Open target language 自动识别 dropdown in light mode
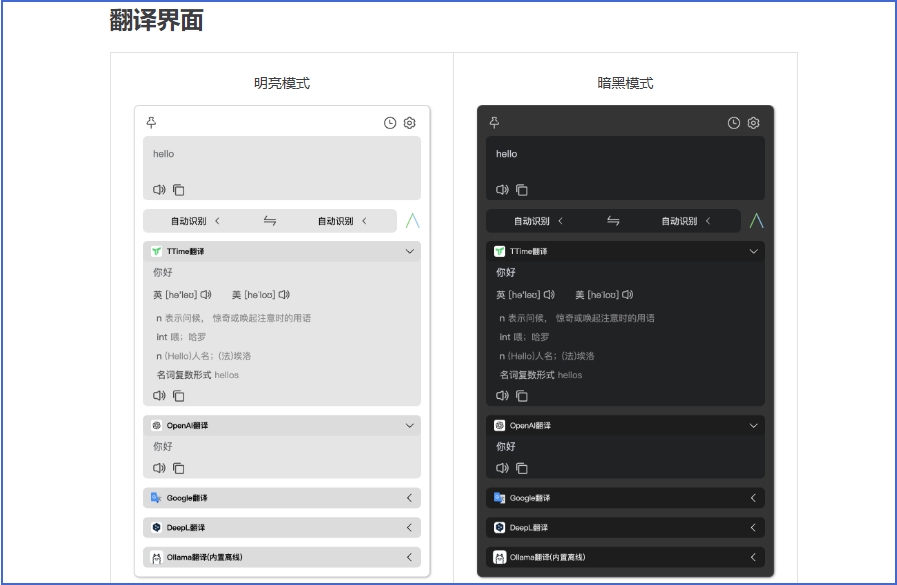The width and height of the screenshot is (897, 585). [342, 221]
